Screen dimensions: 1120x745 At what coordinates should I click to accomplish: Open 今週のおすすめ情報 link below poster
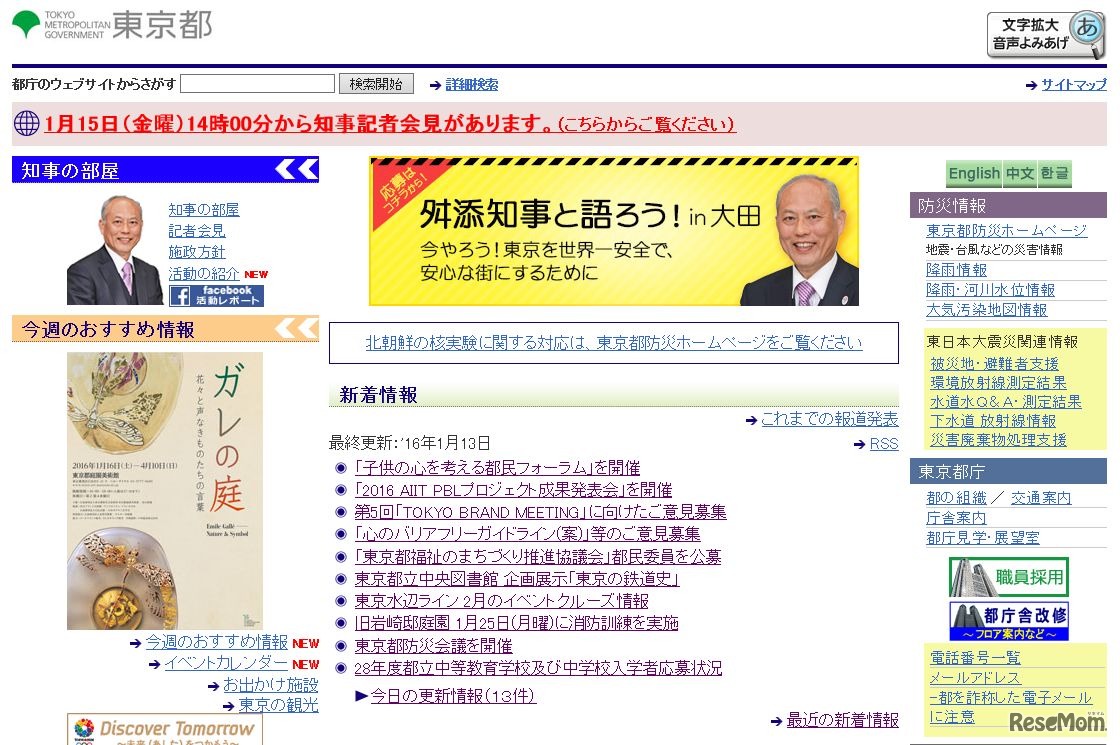[x=216, y=642]
